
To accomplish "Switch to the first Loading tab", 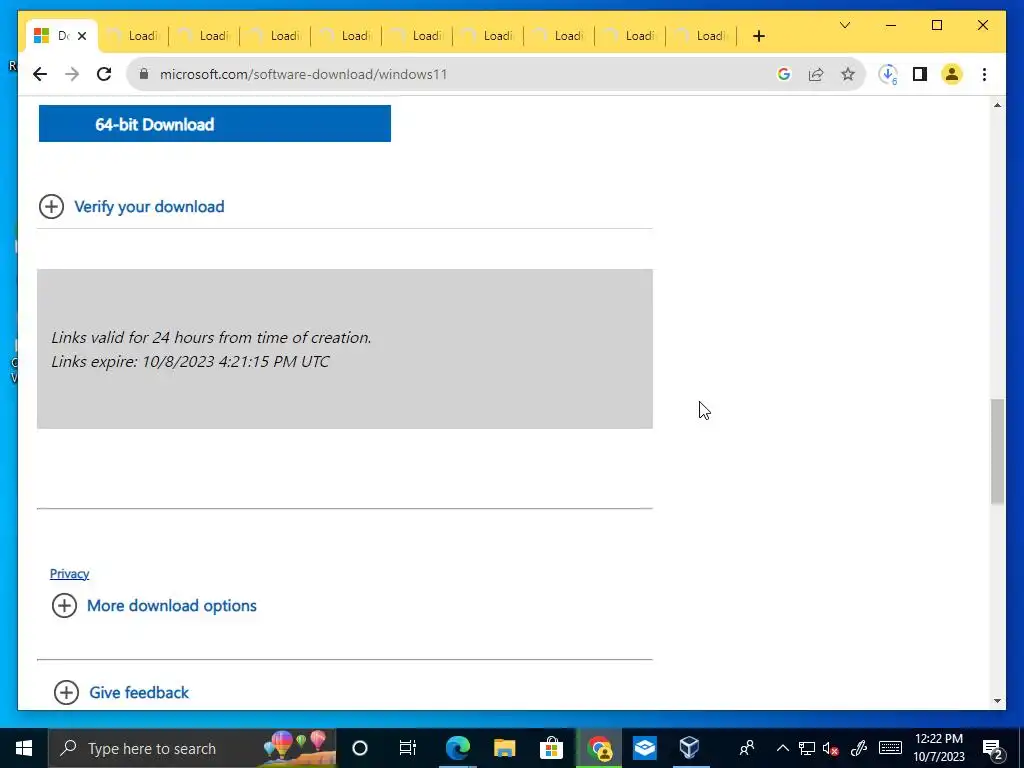I will point(134,37).
